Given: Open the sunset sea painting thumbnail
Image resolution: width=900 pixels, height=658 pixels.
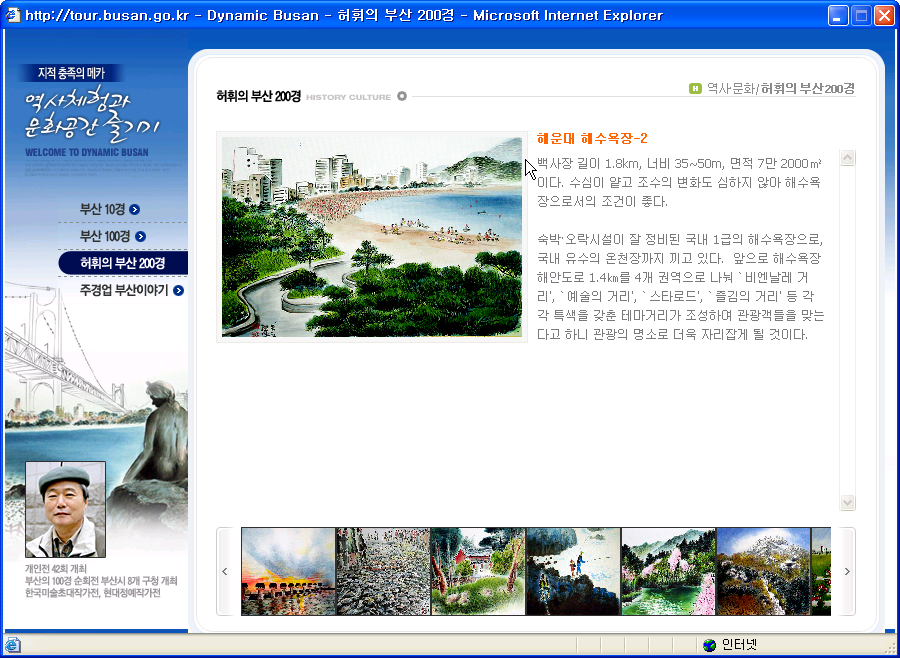Looking at the screenshot, I should point(288,571).
